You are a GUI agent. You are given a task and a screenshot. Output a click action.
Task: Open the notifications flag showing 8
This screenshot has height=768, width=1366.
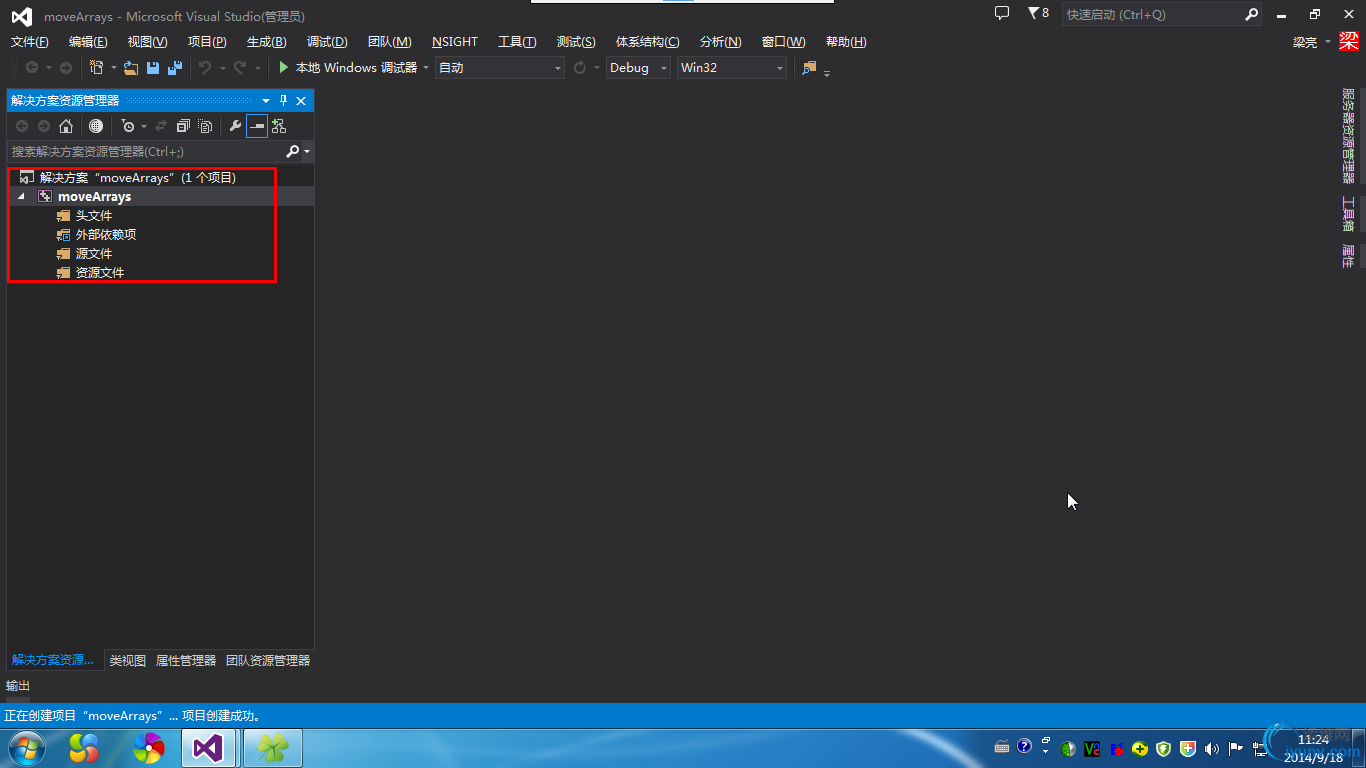[x=1038, y=14]
